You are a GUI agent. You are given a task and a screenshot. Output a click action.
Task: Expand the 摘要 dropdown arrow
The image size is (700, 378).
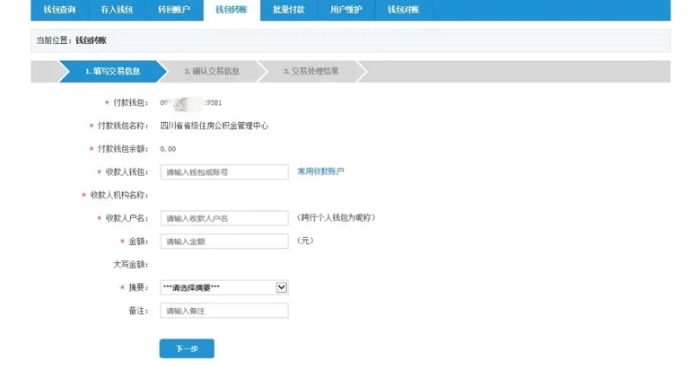[x=281, y=287]
